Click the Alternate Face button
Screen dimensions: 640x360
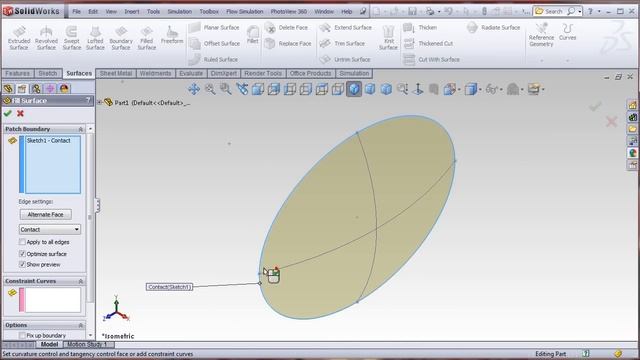click(x=45, y=214)
